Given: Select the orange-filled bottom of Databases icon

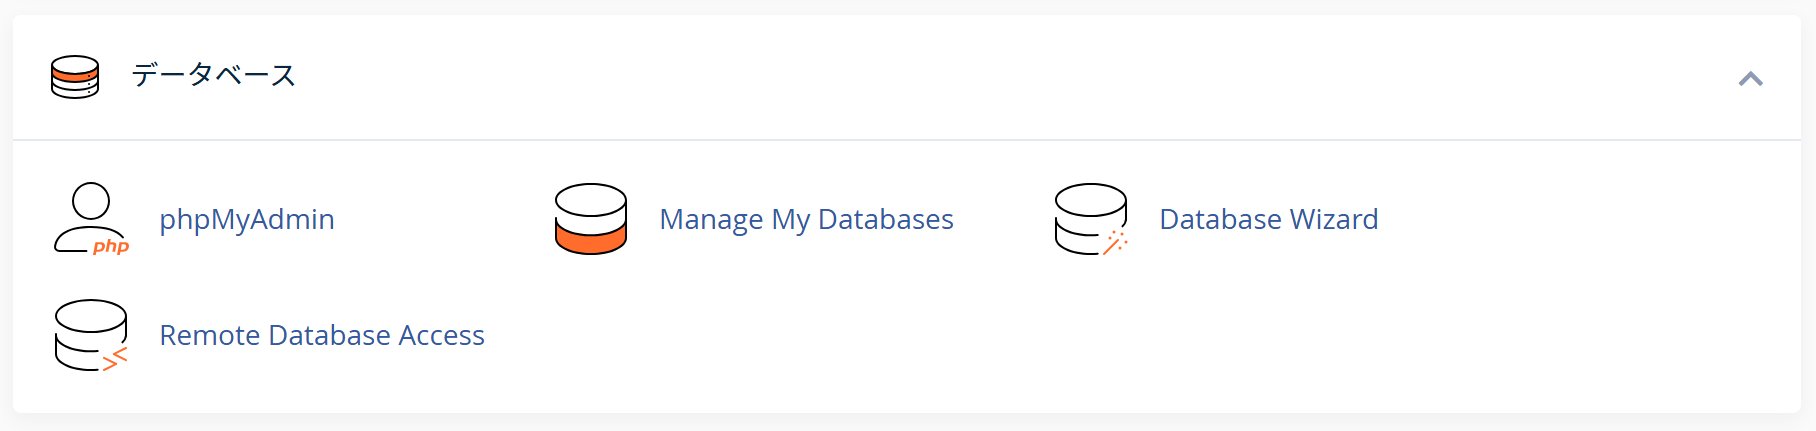Looking at the screenshot, I should tap(591, 238).
